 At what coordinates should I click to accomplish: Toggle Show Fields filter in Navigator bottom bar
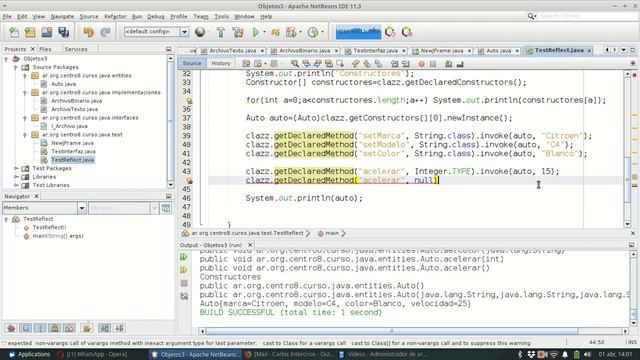point(26,328)
